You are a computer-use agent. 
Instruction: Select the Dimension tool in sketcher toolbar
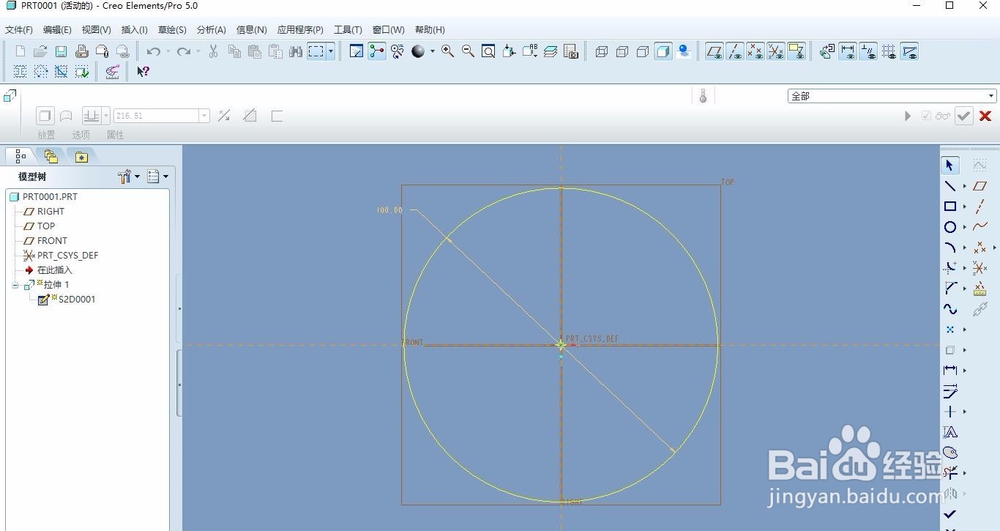point(950,370)
